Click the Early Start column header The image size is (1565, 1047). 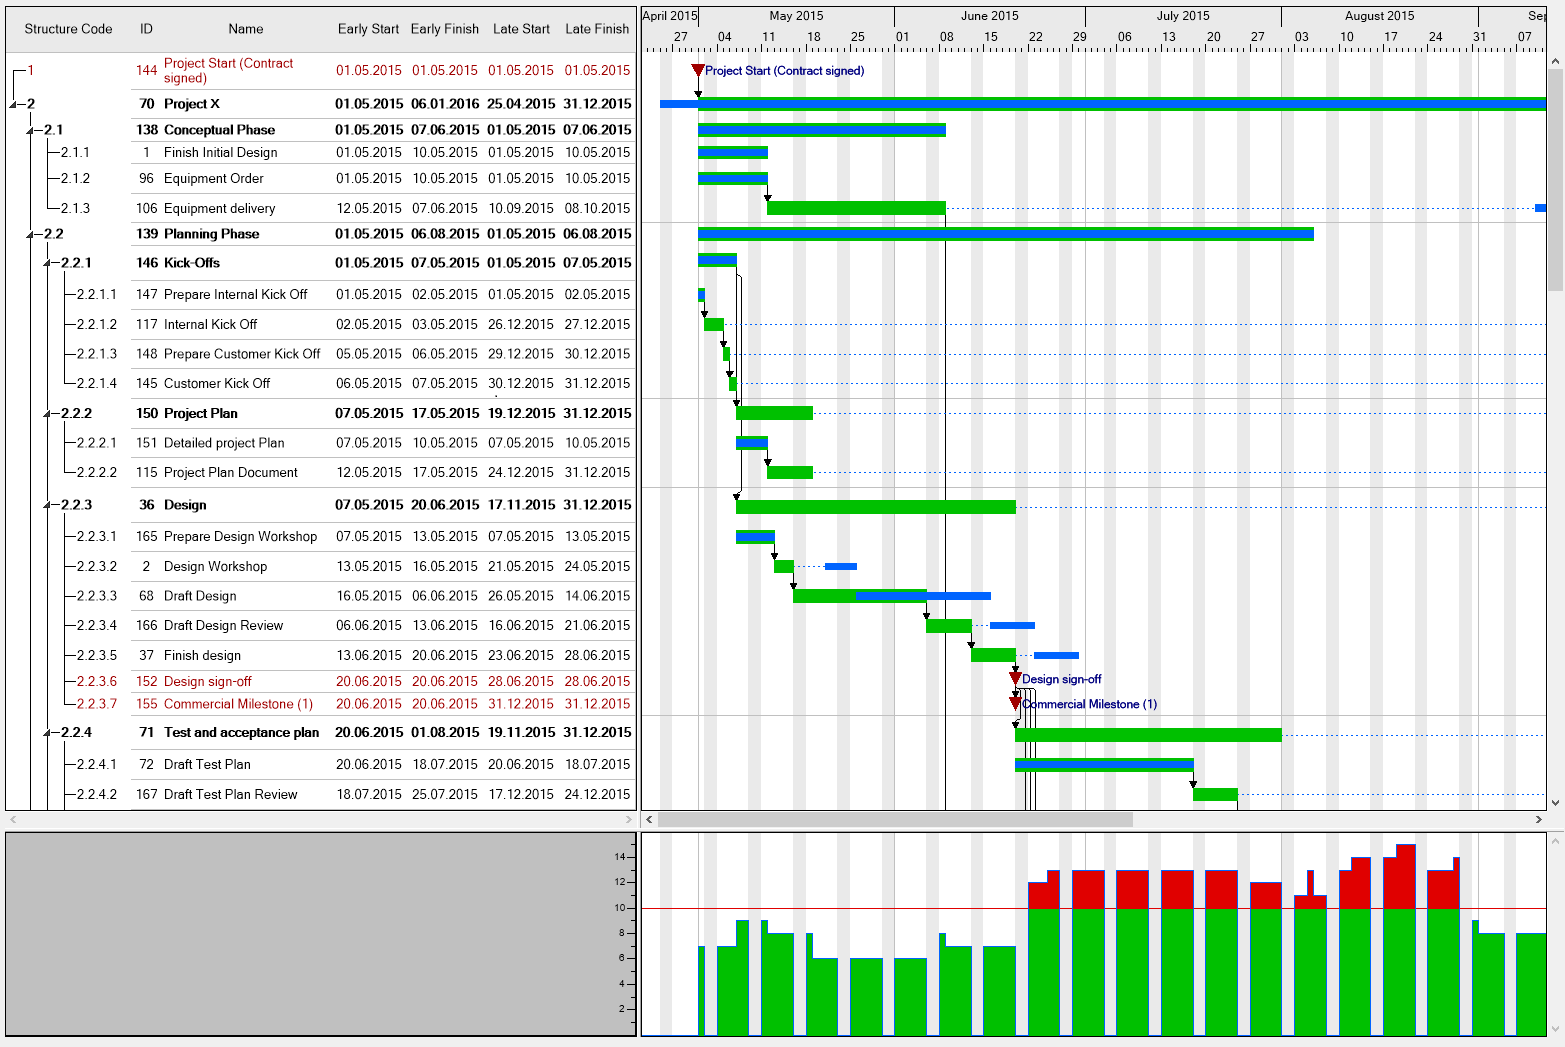coord(368,29)
